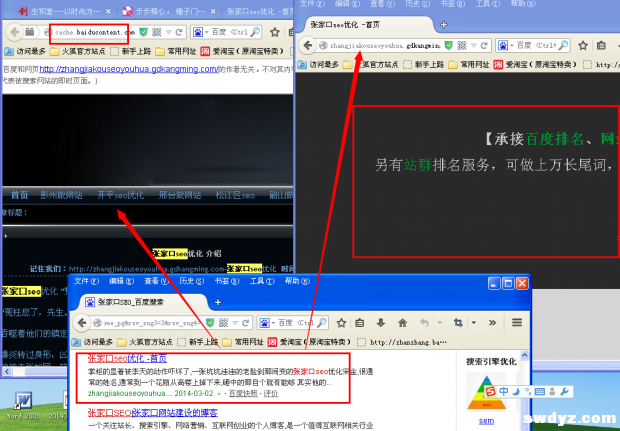Viewport: 620px width, 431px height.
Task: Open 张家口SEO张家口网站建设的博客 result
Action: 153,413
